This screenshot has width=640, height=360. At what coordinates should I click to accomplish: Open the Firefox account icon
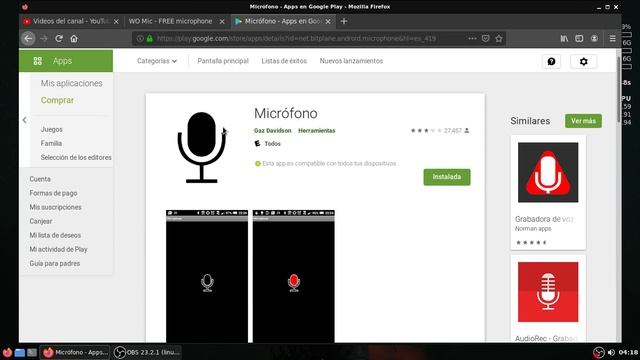coord(594,38)
